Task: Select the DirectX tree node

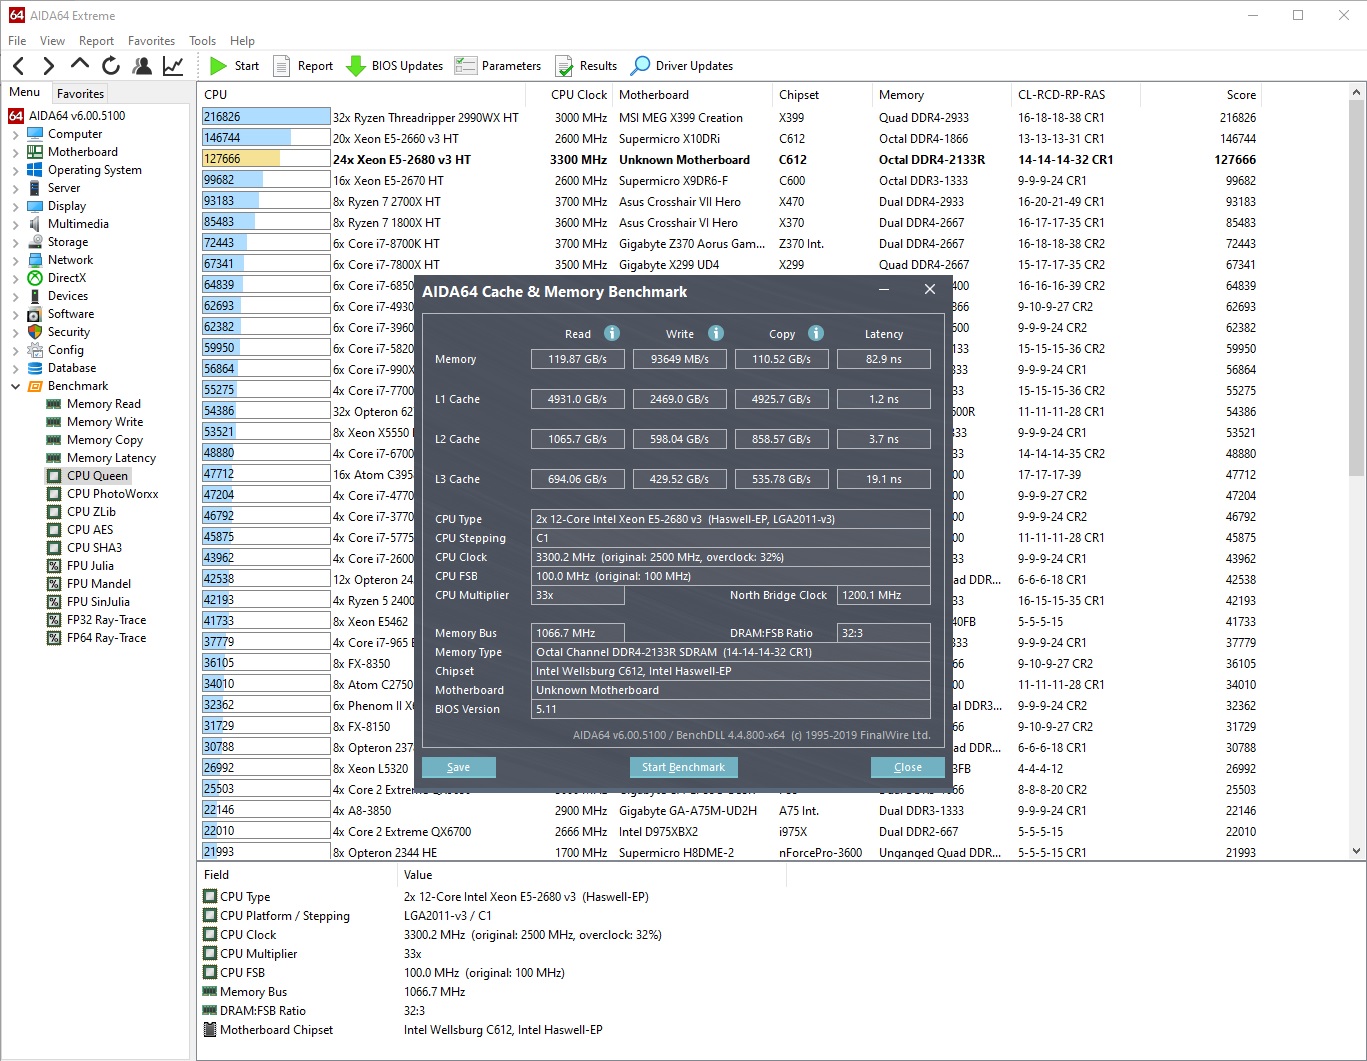Action: tap(67, 278)
